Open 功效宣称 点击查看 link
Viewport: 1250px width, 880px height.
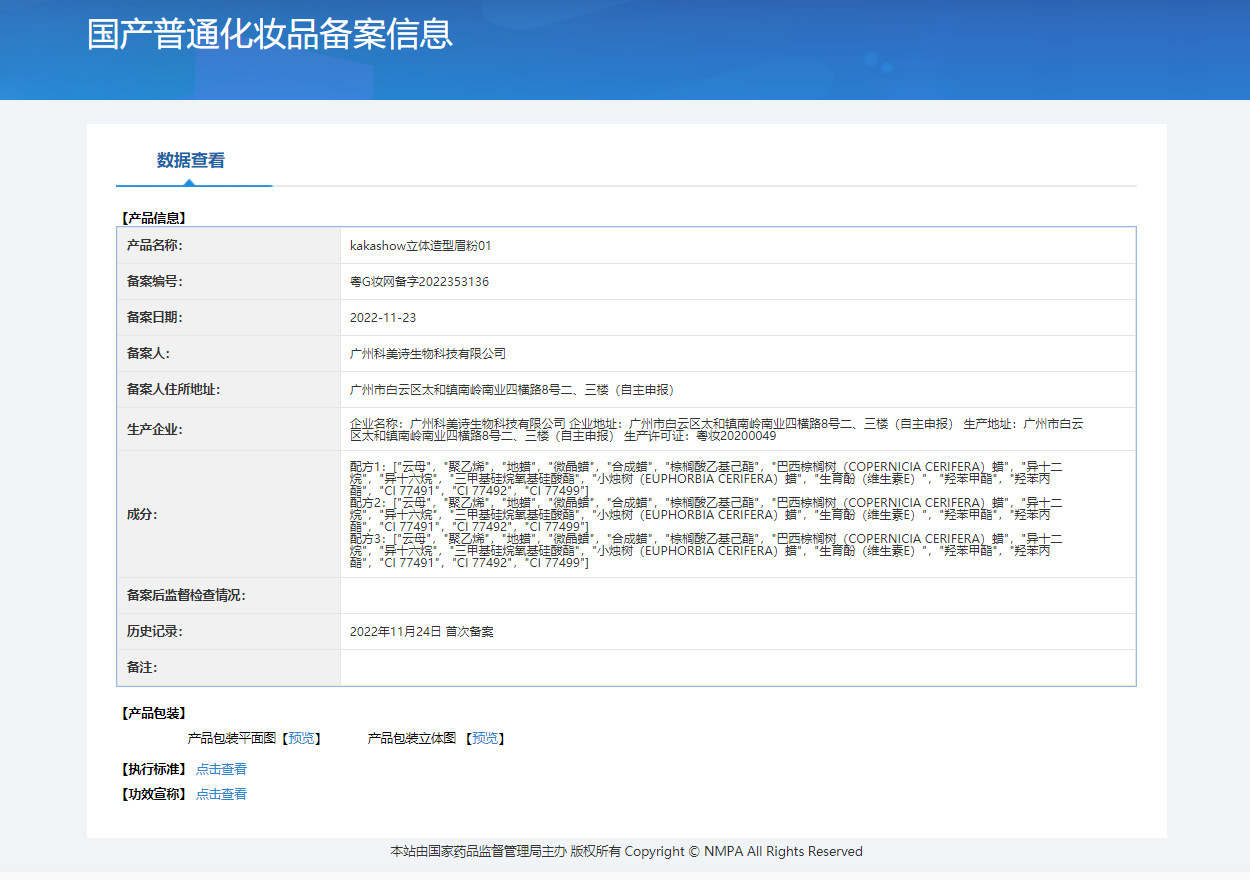[x=221, y=794]
